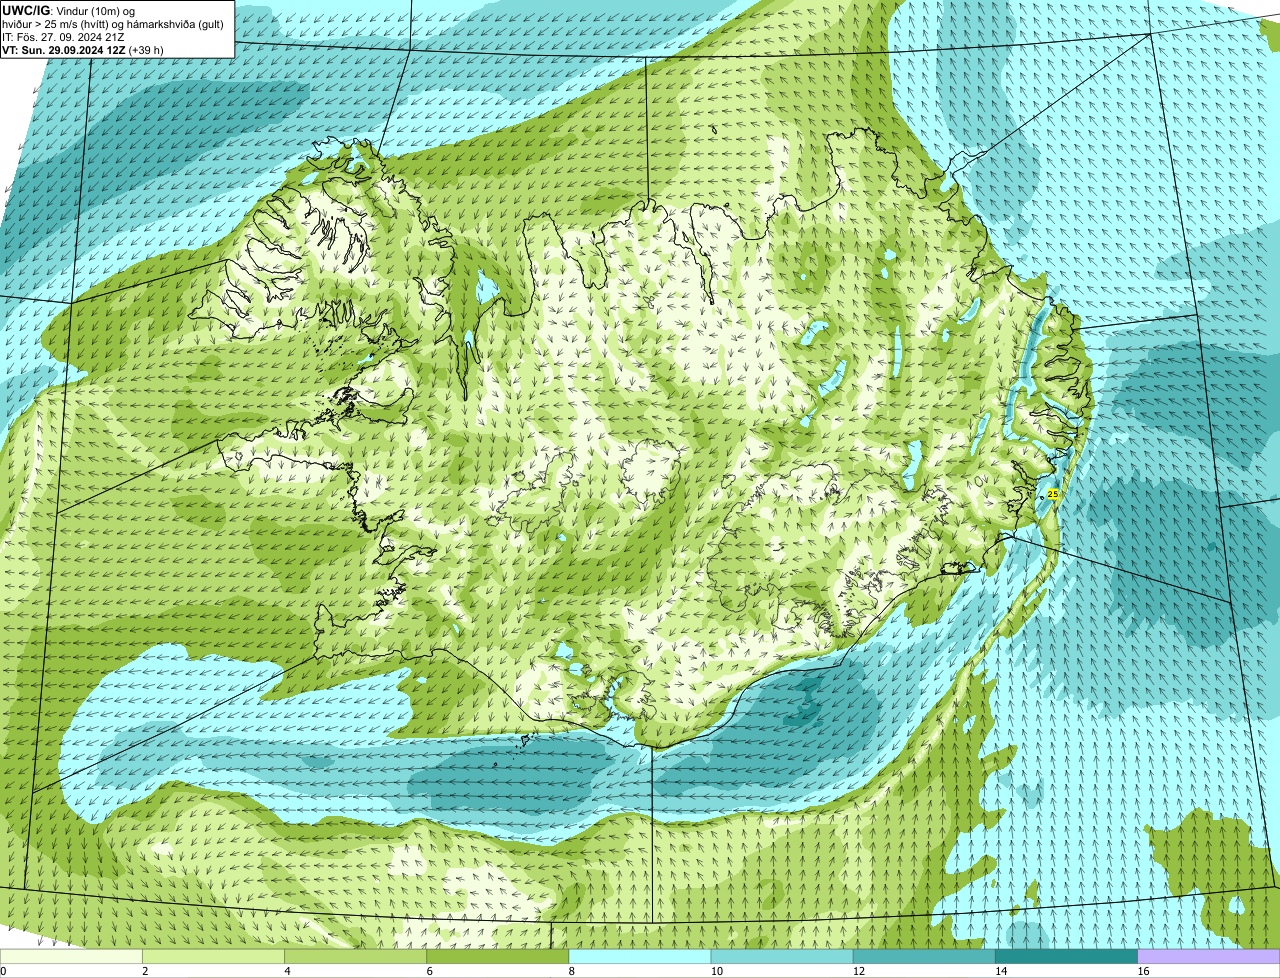1280x978 pixels.
Task: Click the 8–10 m/s light cyan legend swatch
Action: click(x=640, y=956)
